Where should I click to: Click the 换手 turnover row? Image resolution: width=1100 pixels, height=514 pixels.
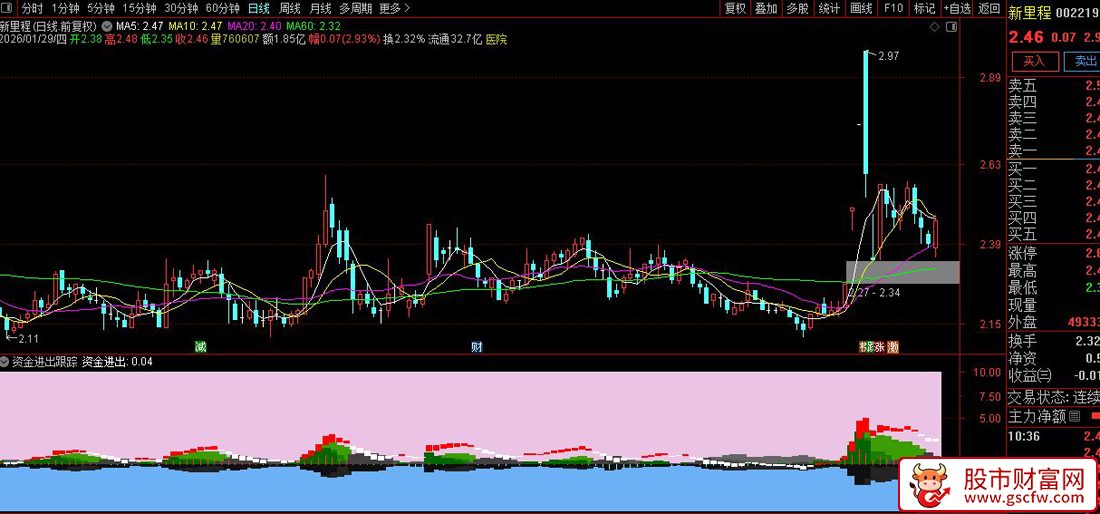(x=1054, y=341)
